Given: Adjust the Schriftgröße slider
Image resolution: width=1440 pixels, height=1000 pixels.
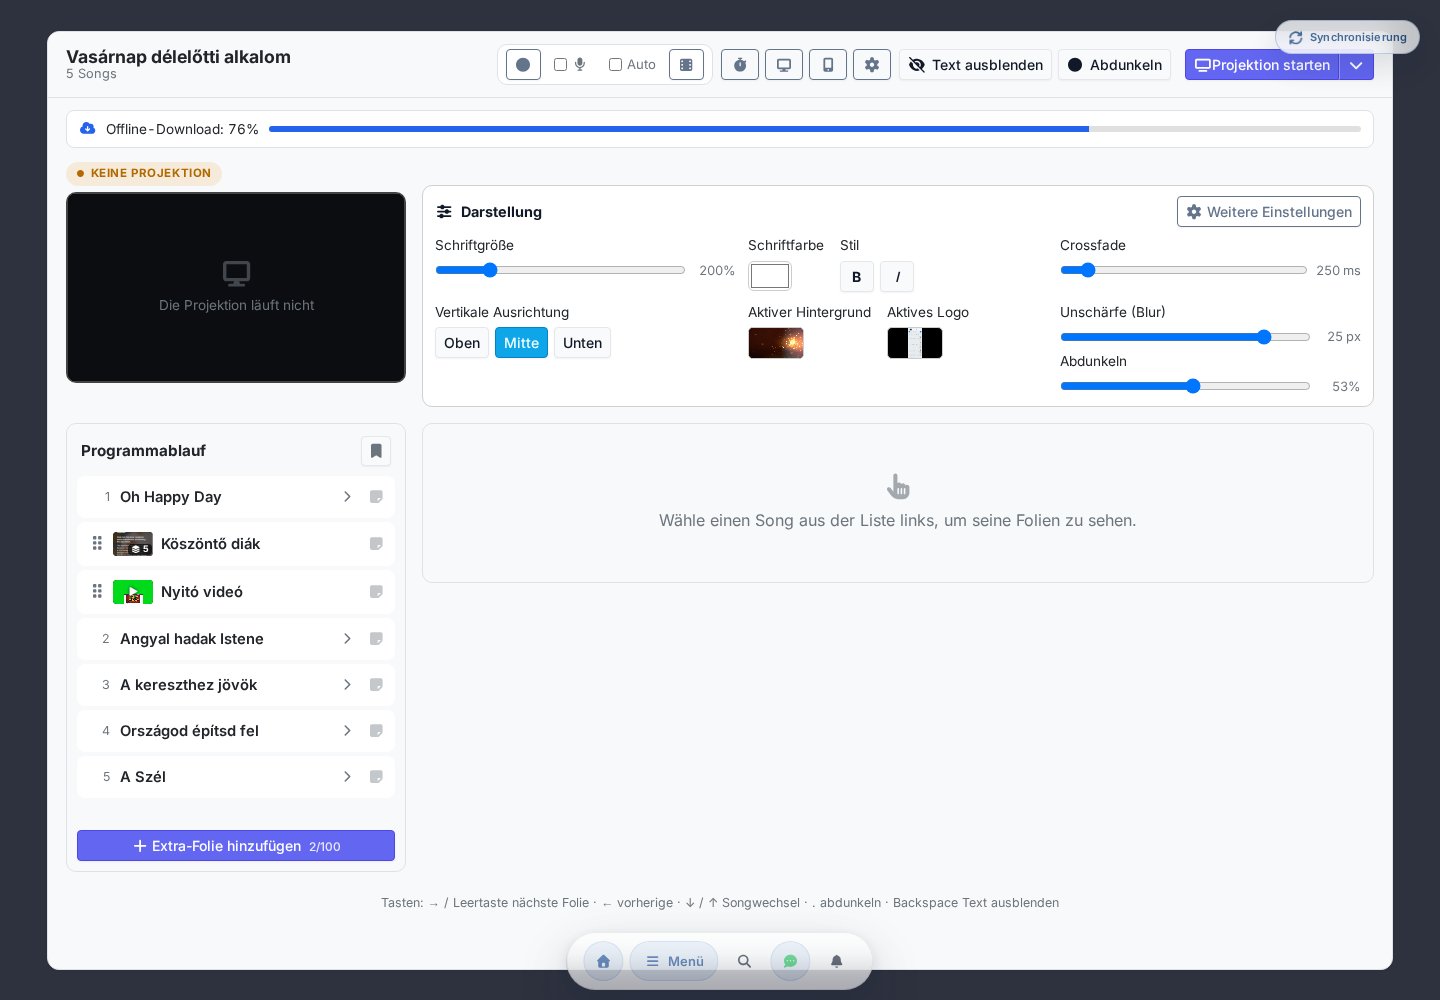Looking at the screenshot, I should coord(560,270).
